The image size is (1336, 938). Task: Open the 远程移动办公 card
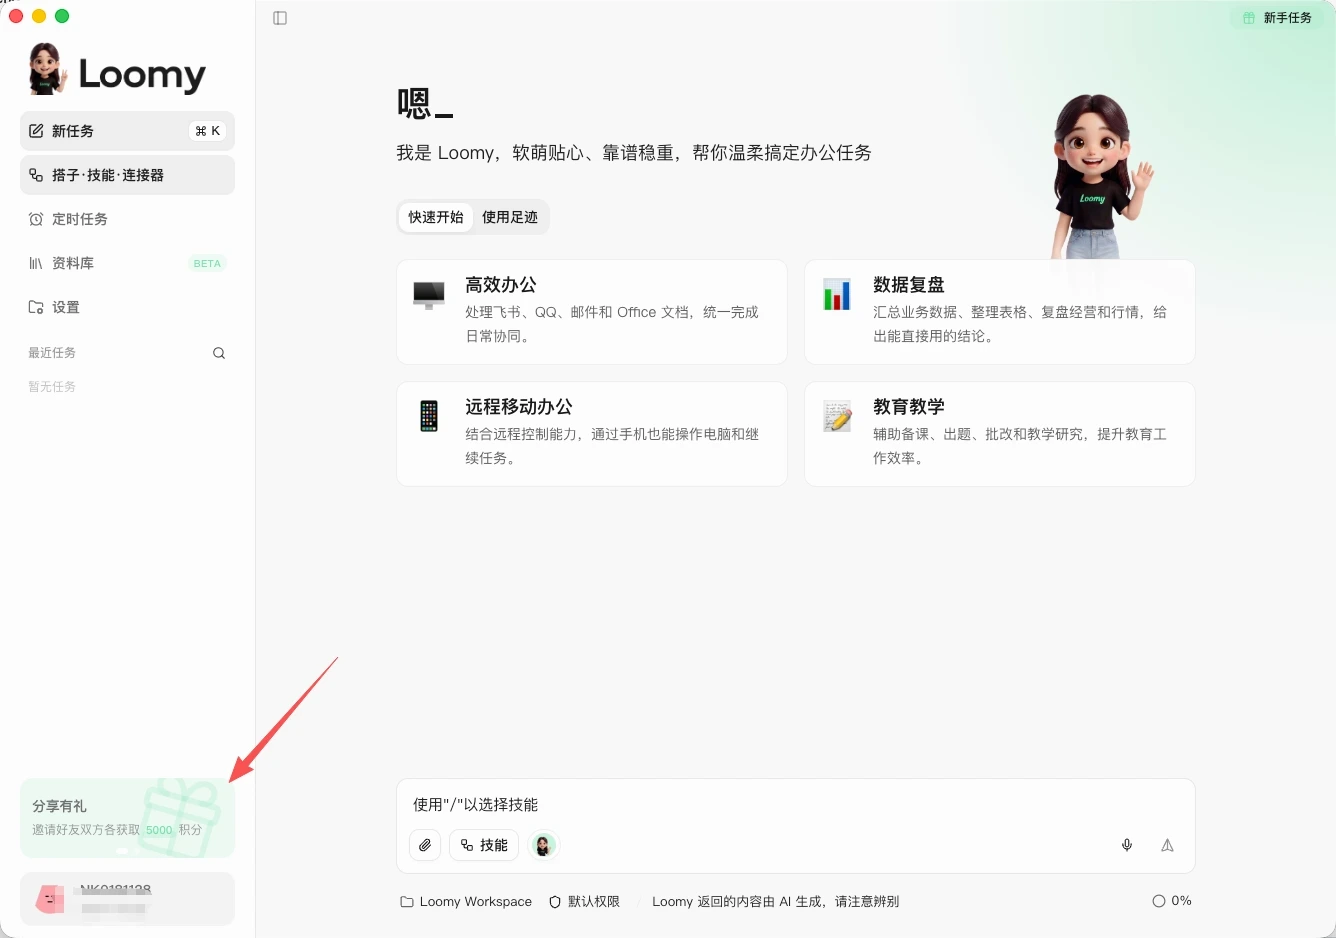pyautogui.click(x=592, y=434)
